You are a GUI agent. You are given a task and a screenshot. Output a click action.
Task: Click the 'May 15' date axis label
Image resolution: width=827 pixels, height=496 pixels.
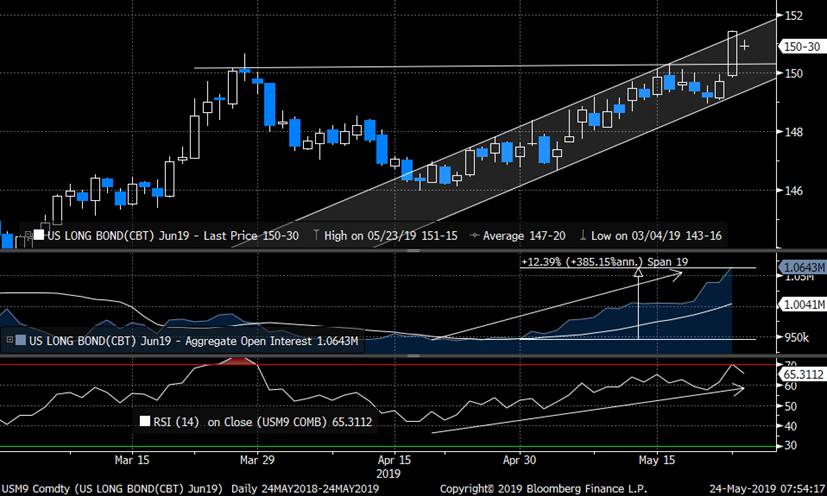coord(657,460)
